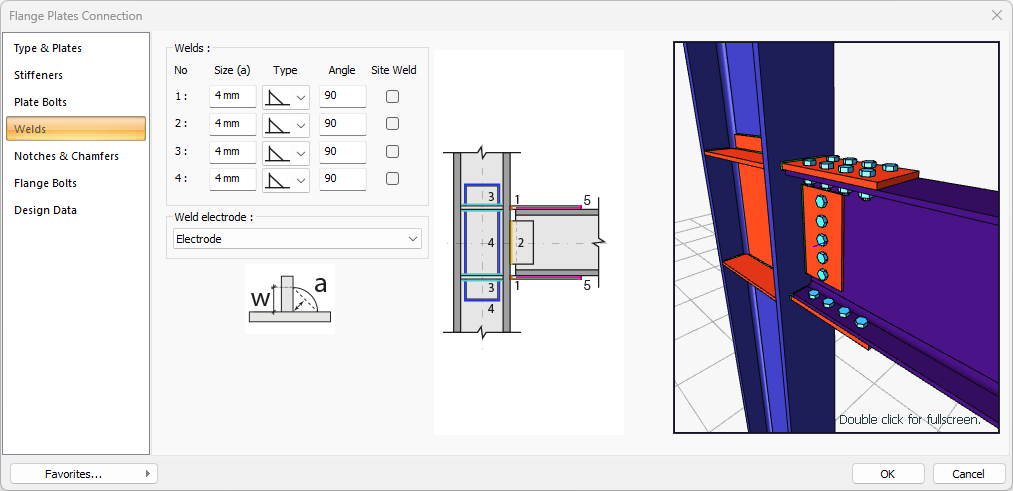Image resolution: width=1013 pixels, height=491 pixels.
Task: Click weld 1 size input field
Action: [x=233, y=97]
